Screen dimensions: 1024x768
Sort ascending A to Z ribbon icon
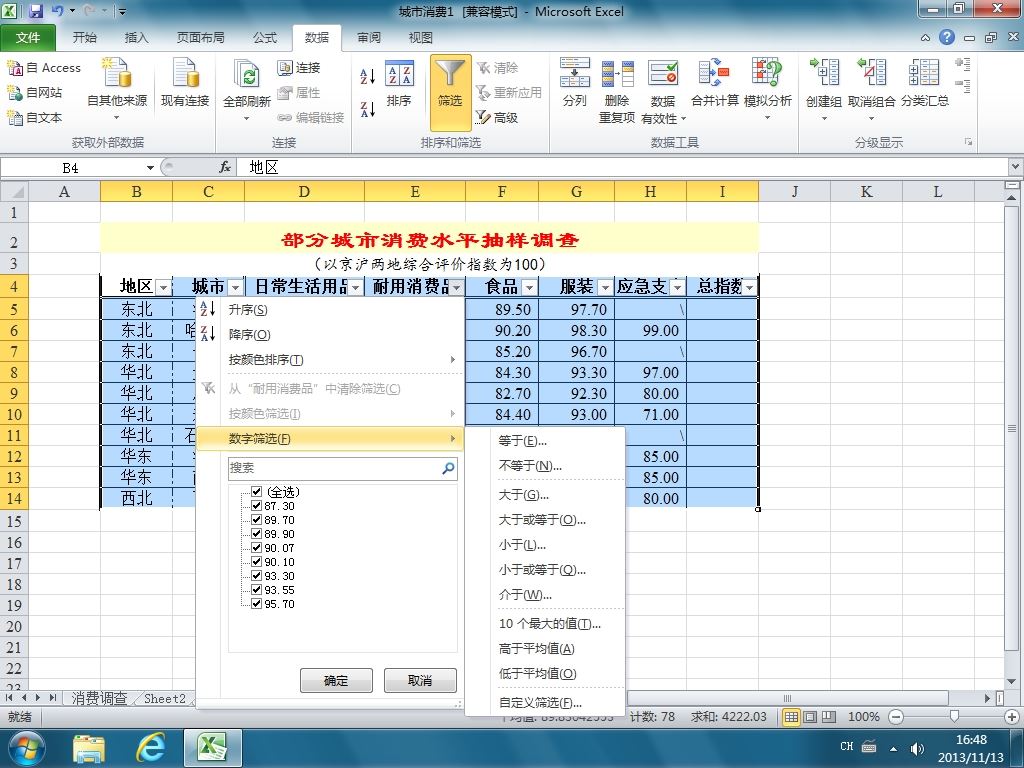pyautogui.click(x=368, y=76)
